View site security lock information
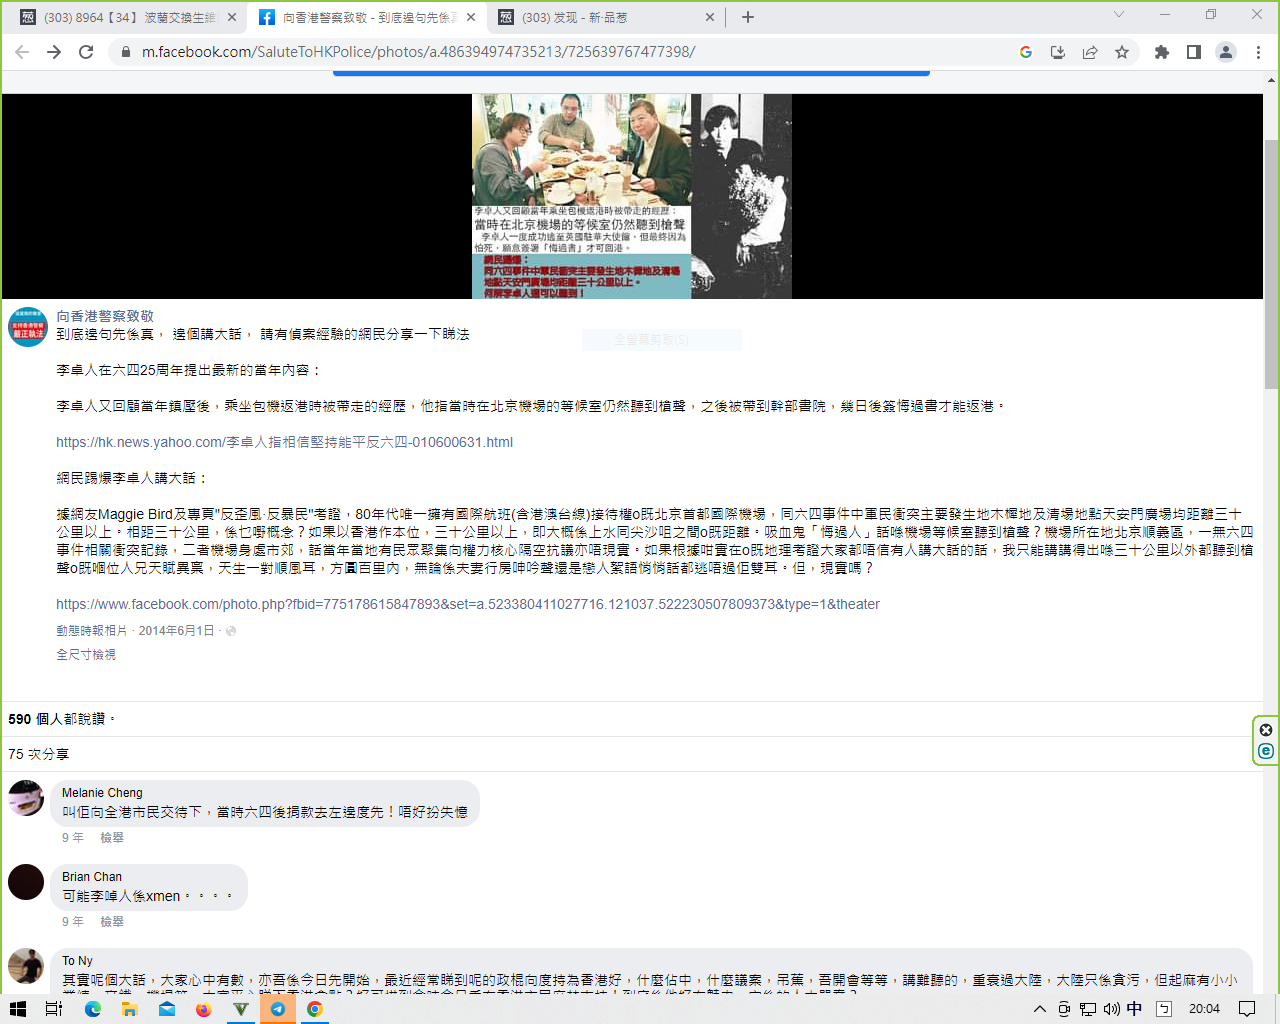This screenshot has width=1280, height=1024. point(125,52)
